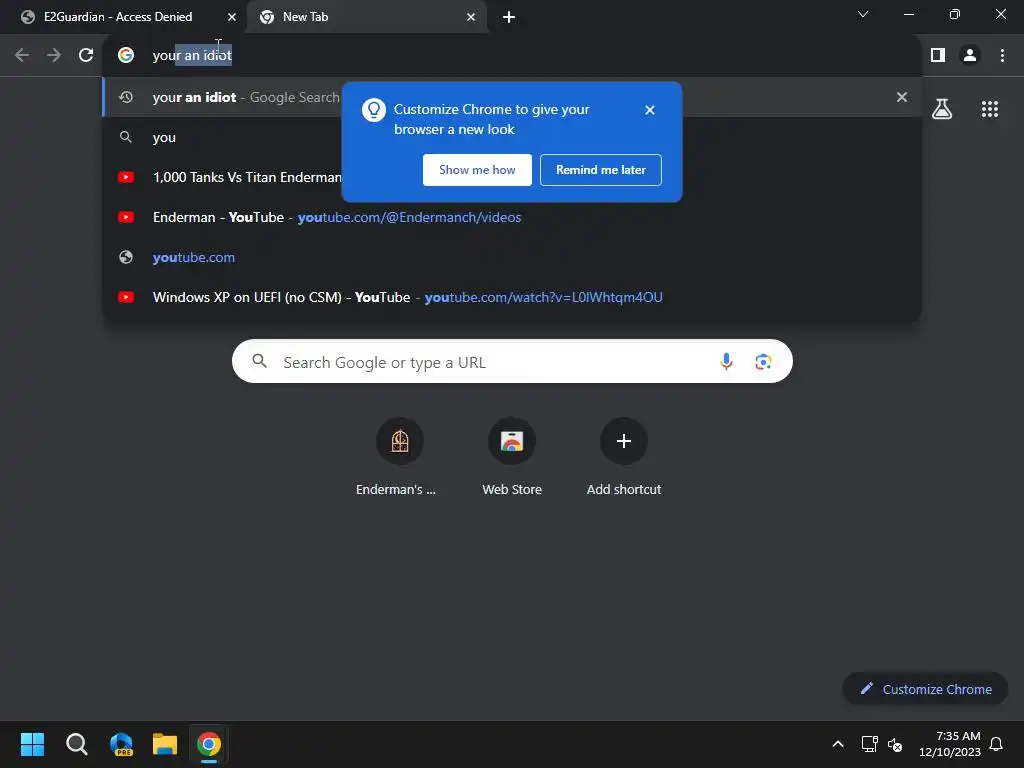
Task: Click the browser back arrow
Action: click(x=22, y=55)
